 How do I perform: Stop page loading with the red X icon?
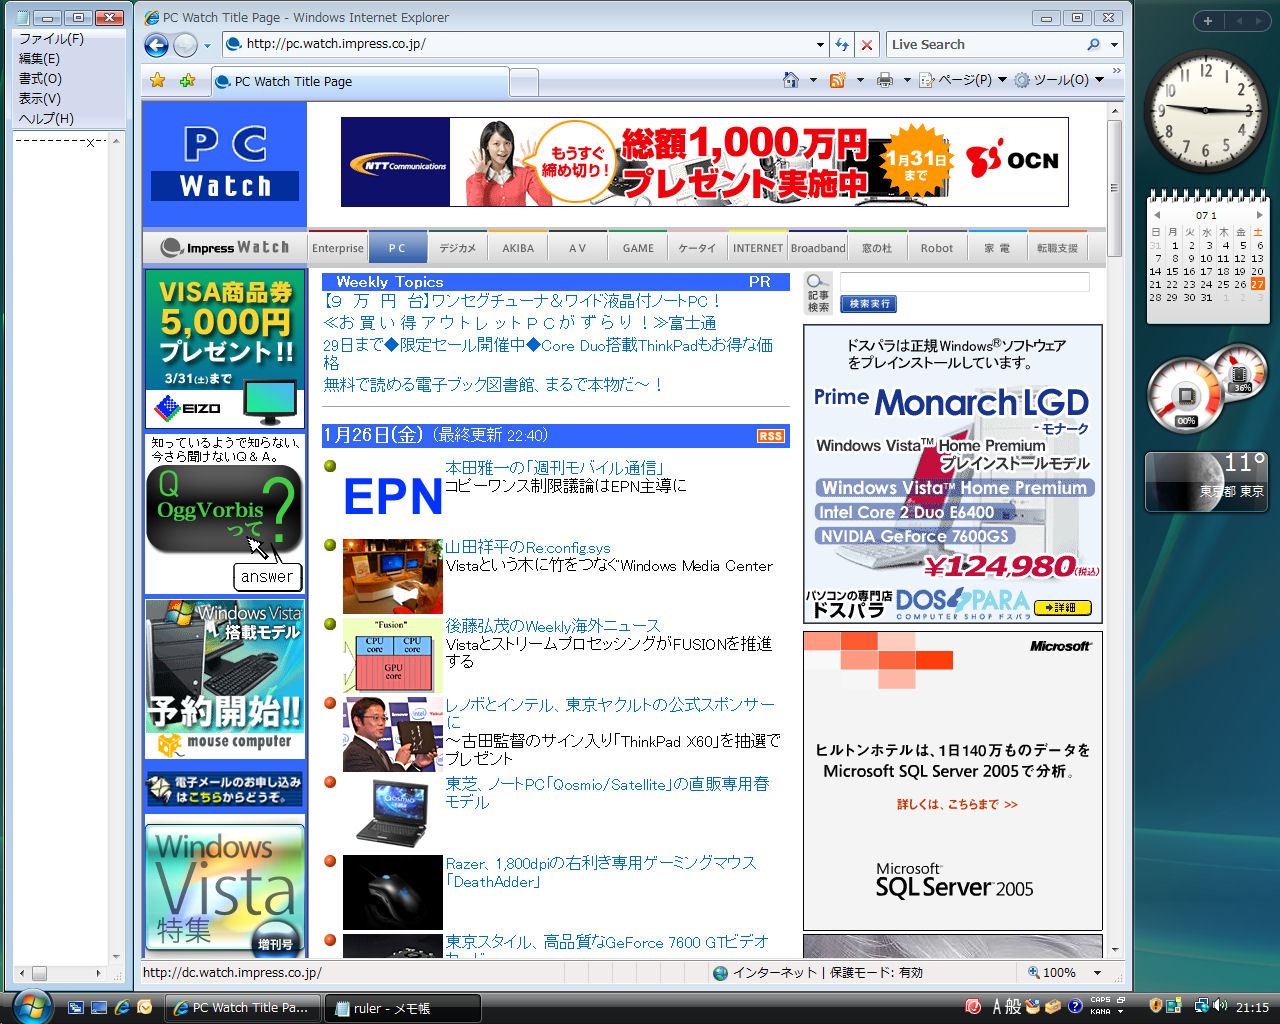[866, 44]
